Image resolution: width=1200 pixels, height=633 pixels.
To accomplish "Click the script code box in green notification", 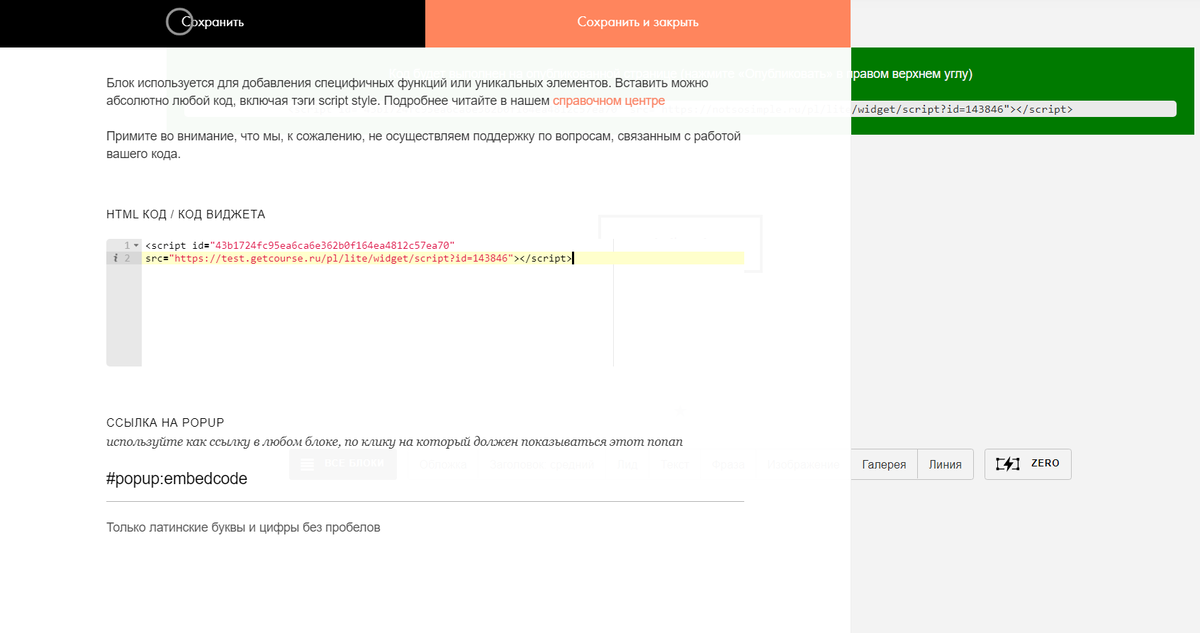I will (x=1013, y=109).
